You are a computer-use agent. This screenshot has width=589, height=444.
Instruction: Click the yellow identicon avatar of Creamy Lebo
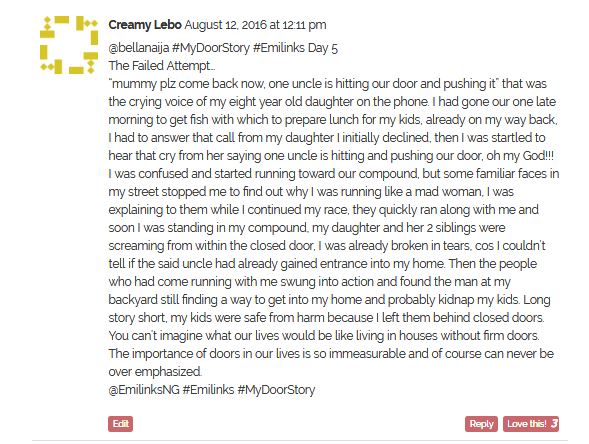(x=69, y=45)
